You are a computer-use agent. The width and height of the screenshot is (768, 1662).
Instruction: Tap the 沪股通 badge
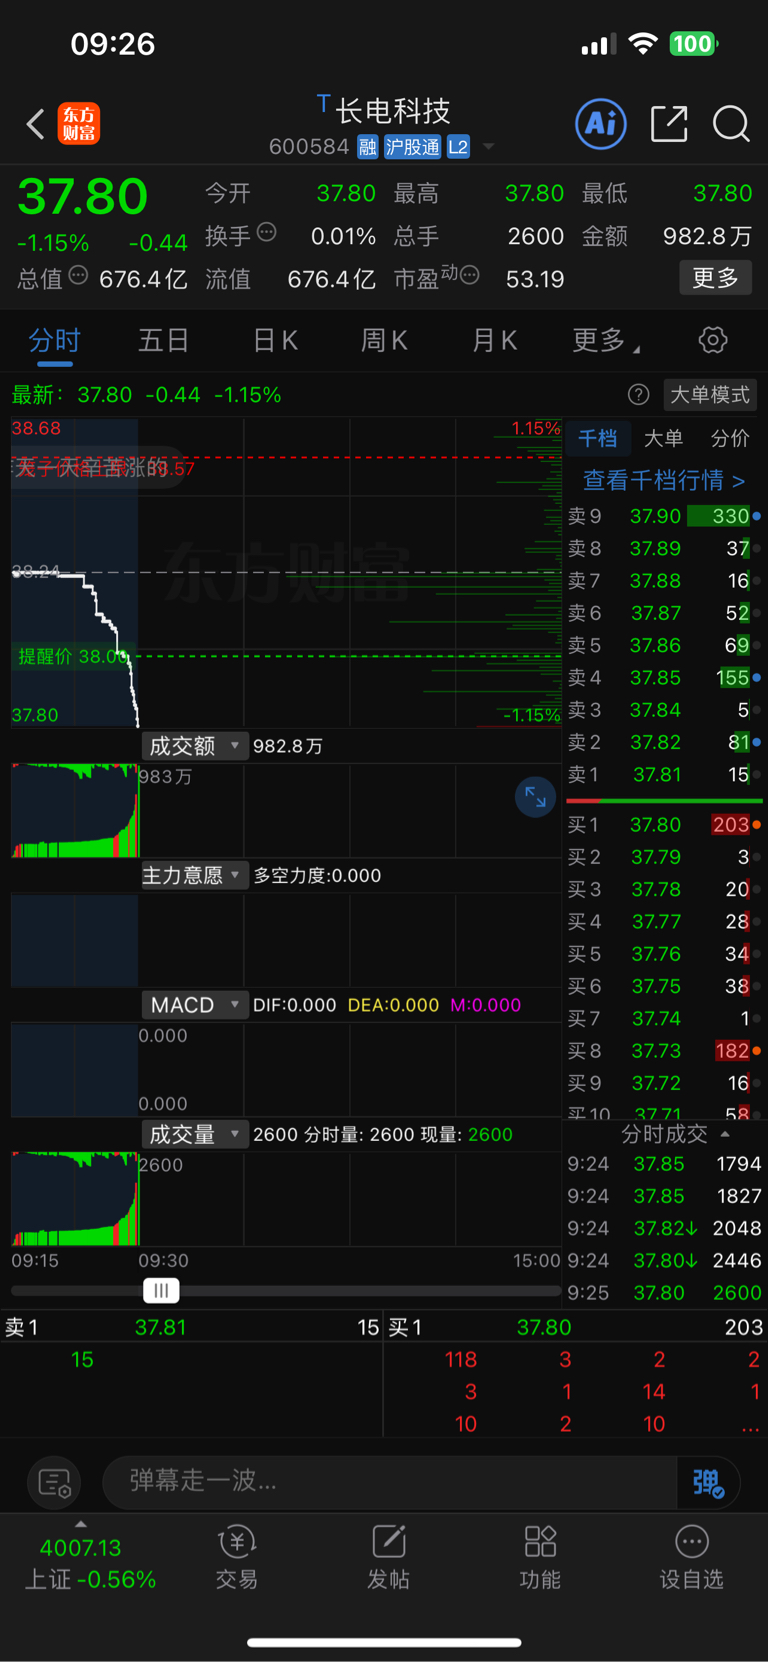point(412,147)
